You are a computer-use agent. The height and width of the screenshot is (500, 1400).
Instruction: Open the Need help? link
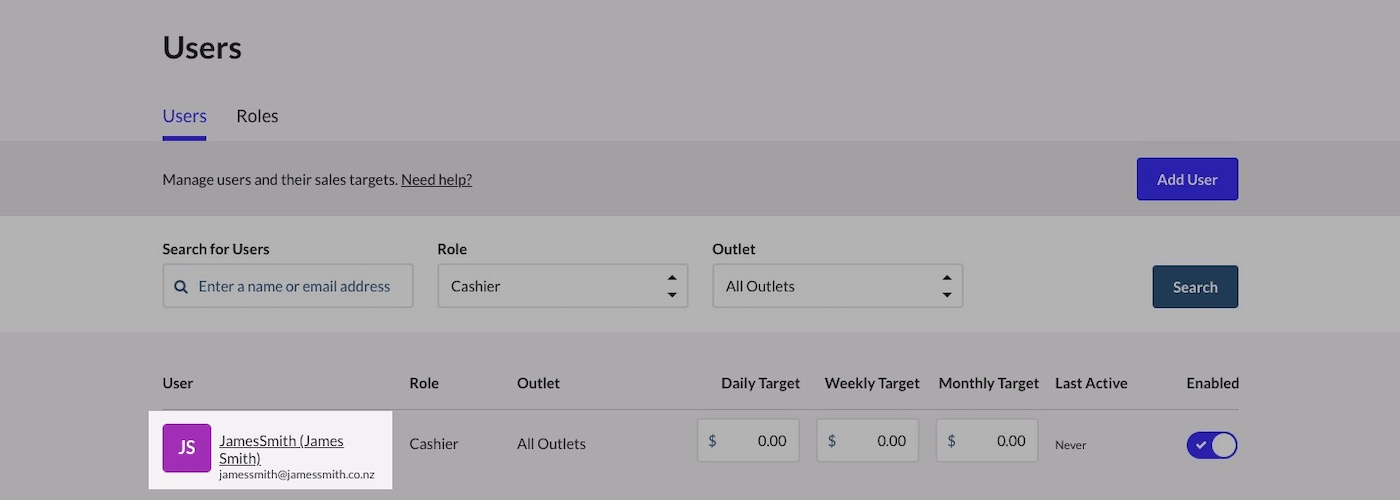click(436, 180)
